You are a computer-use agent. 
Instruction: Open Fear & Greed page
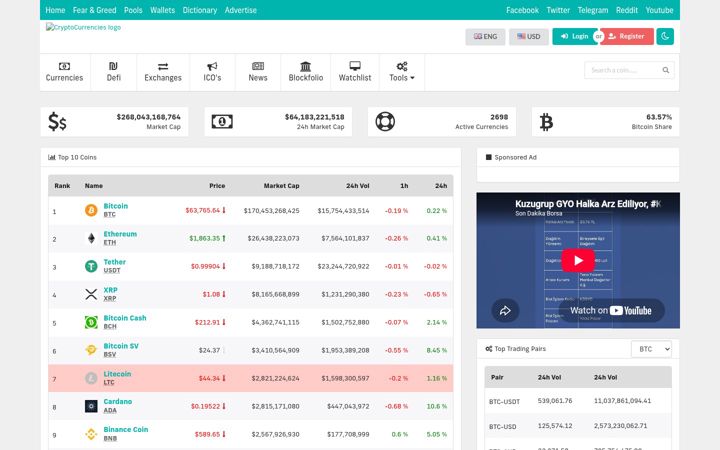point(95,10)
